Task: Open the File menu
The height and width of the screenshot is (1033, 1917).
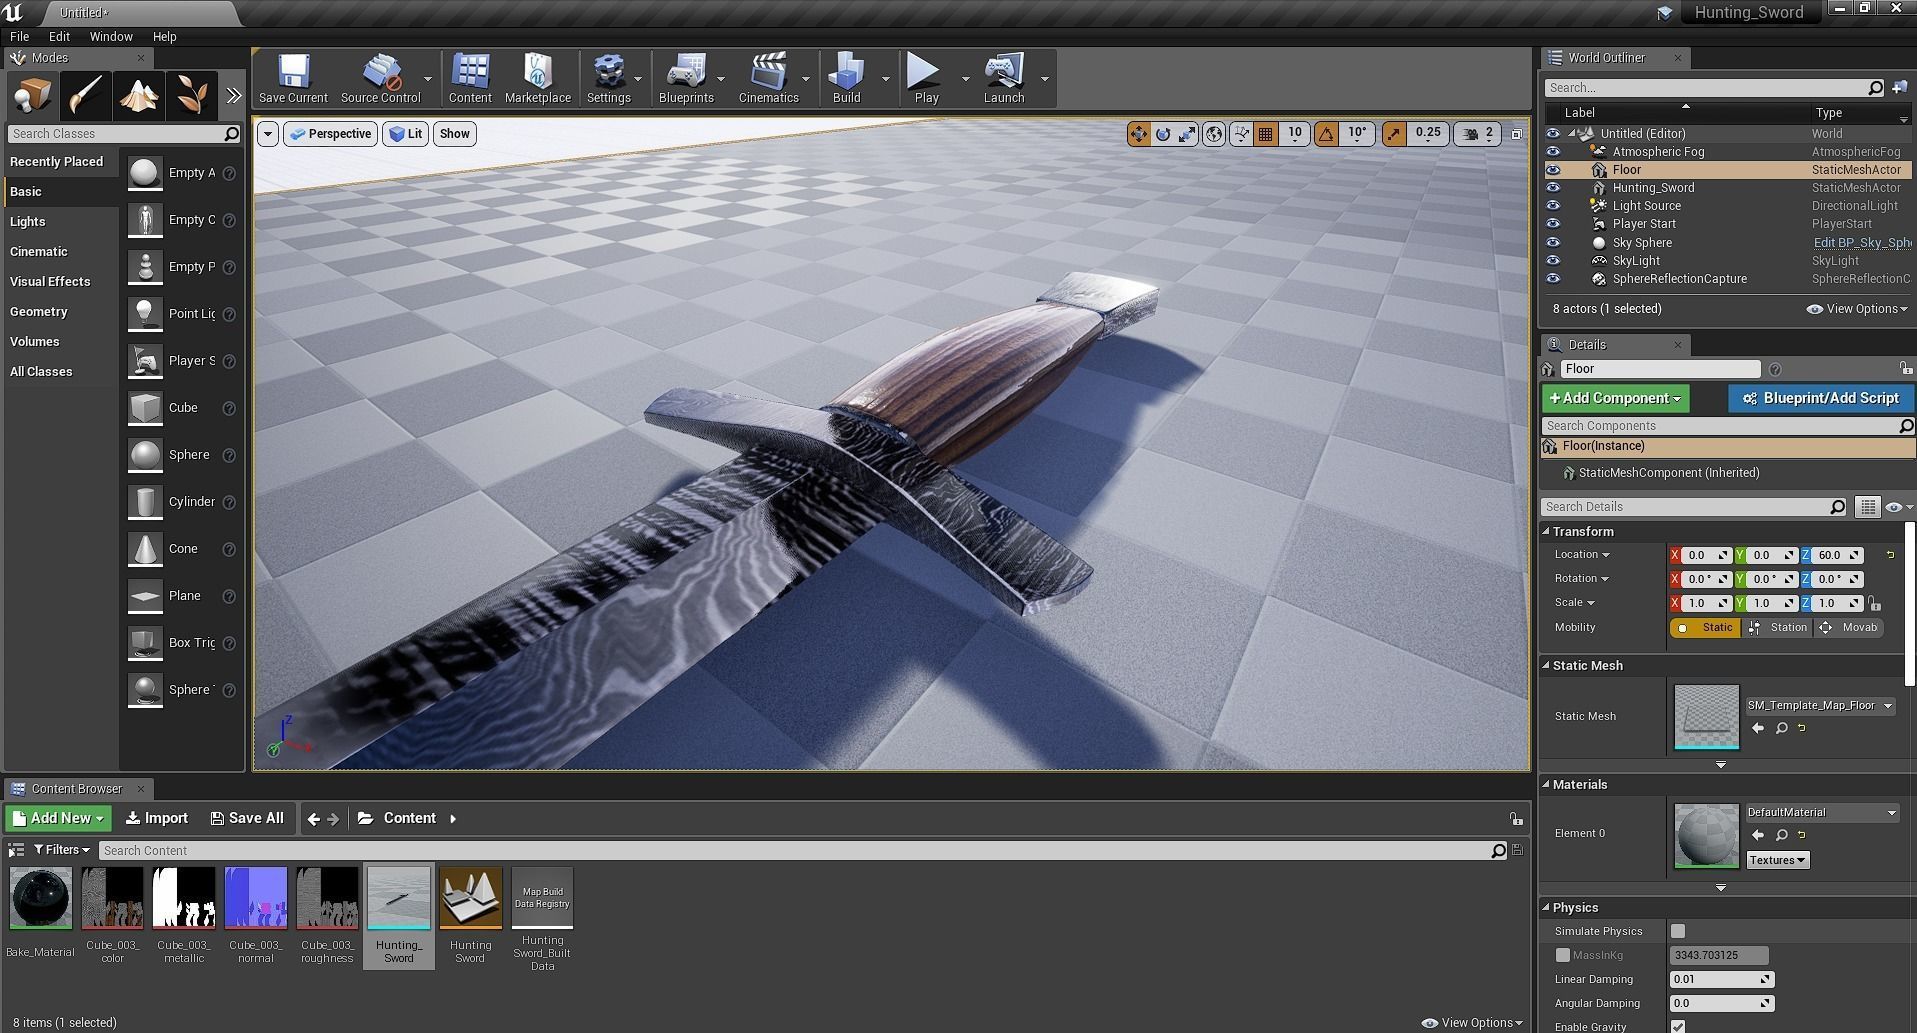Action: pos(19,36)
